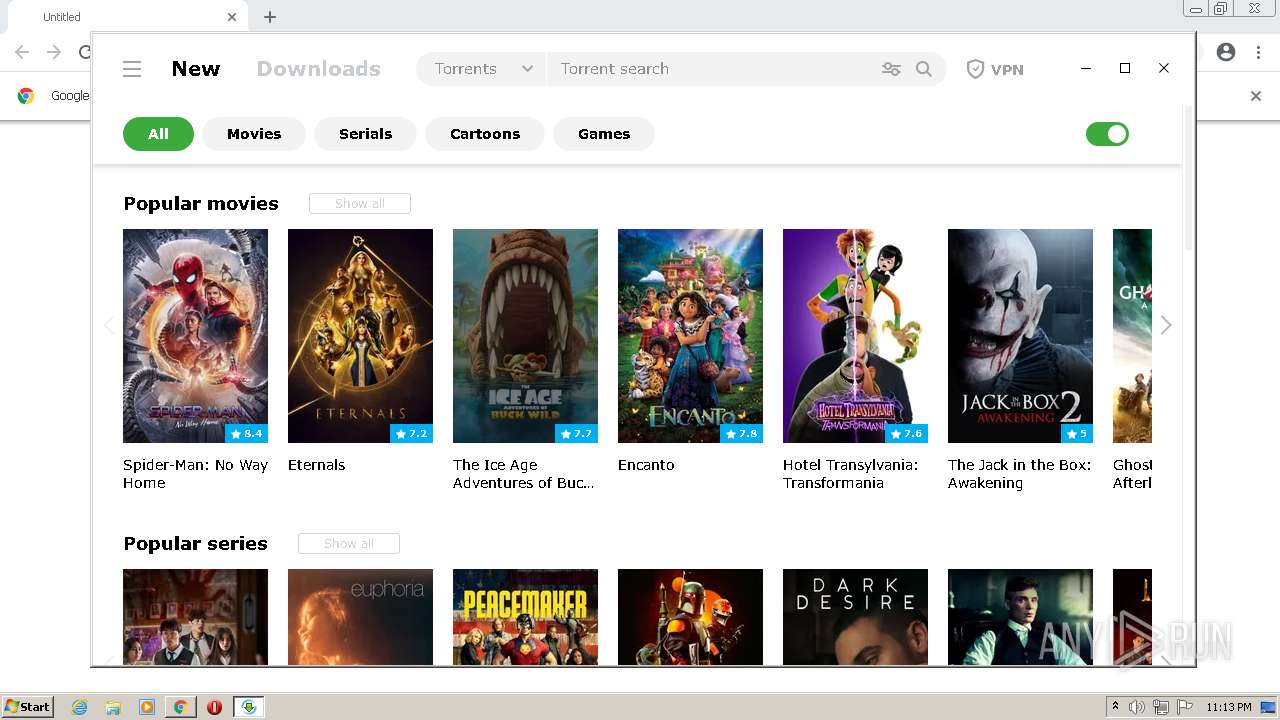The width and height of the screenshot is (1280, 720).
Task: Click the action center flag icon
Action: tap(1185, 707)
